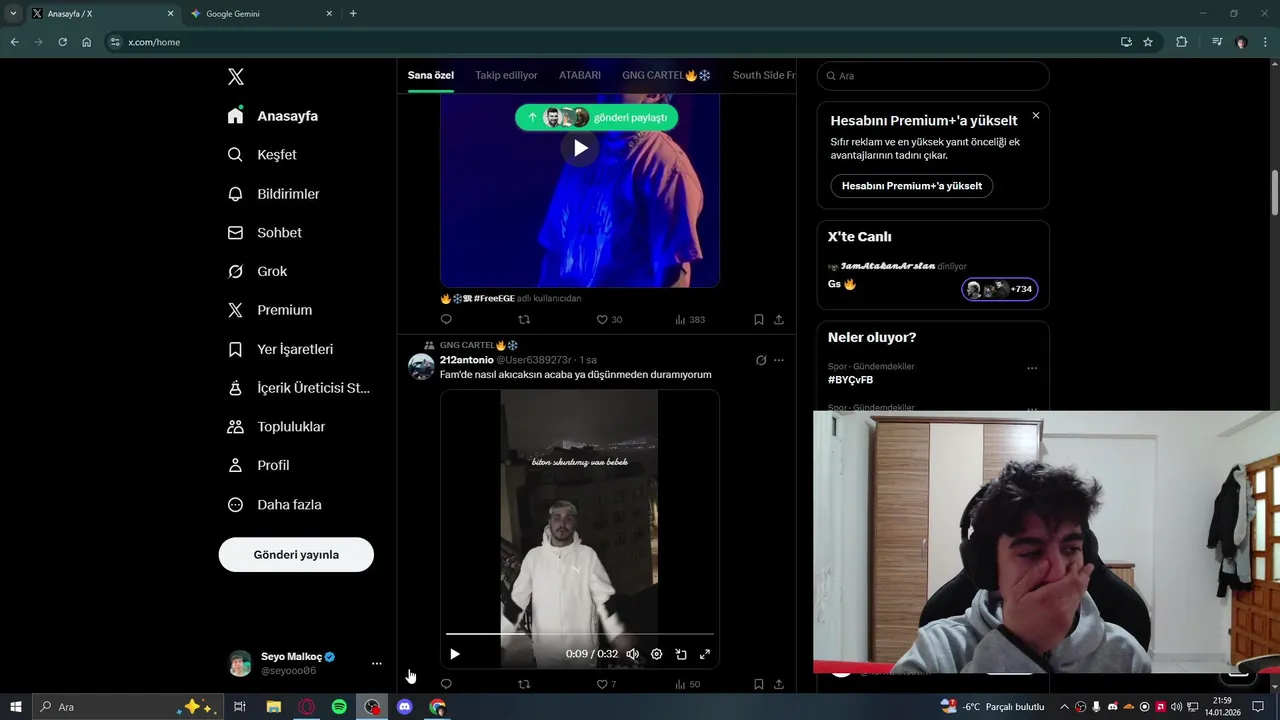Click the Profil person icon in the sidebar
The image size is (1280, 720).
click(235, 465)
